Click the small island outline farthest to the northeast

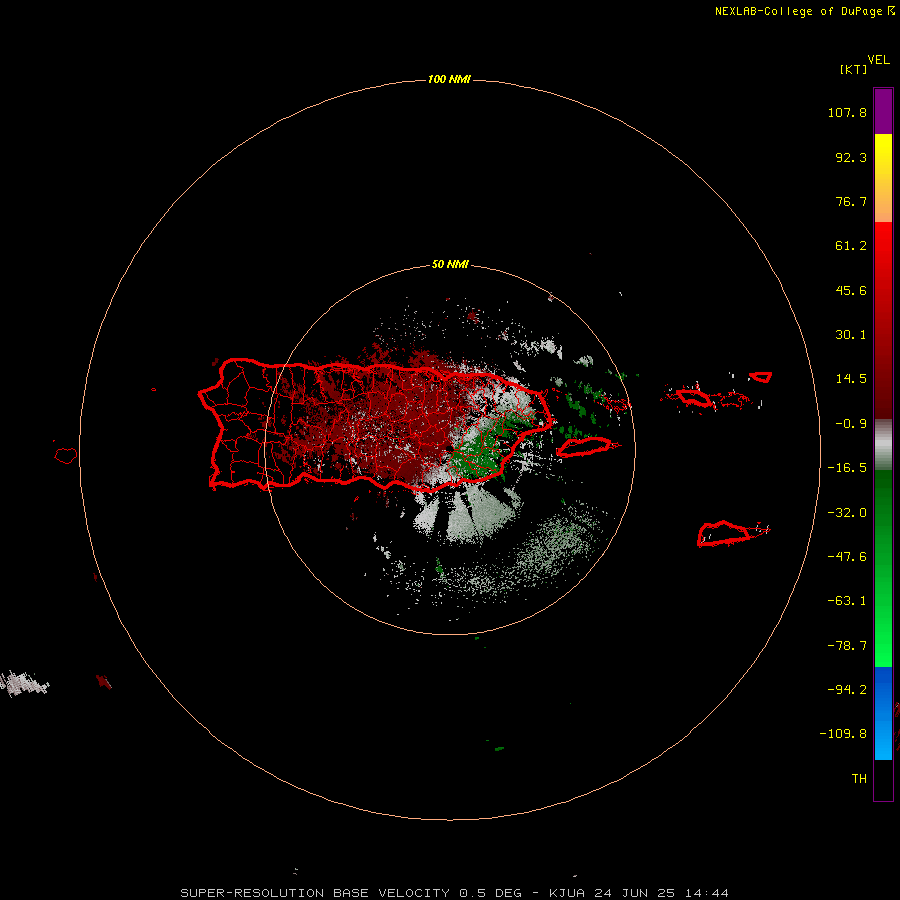tap(761, 377)
